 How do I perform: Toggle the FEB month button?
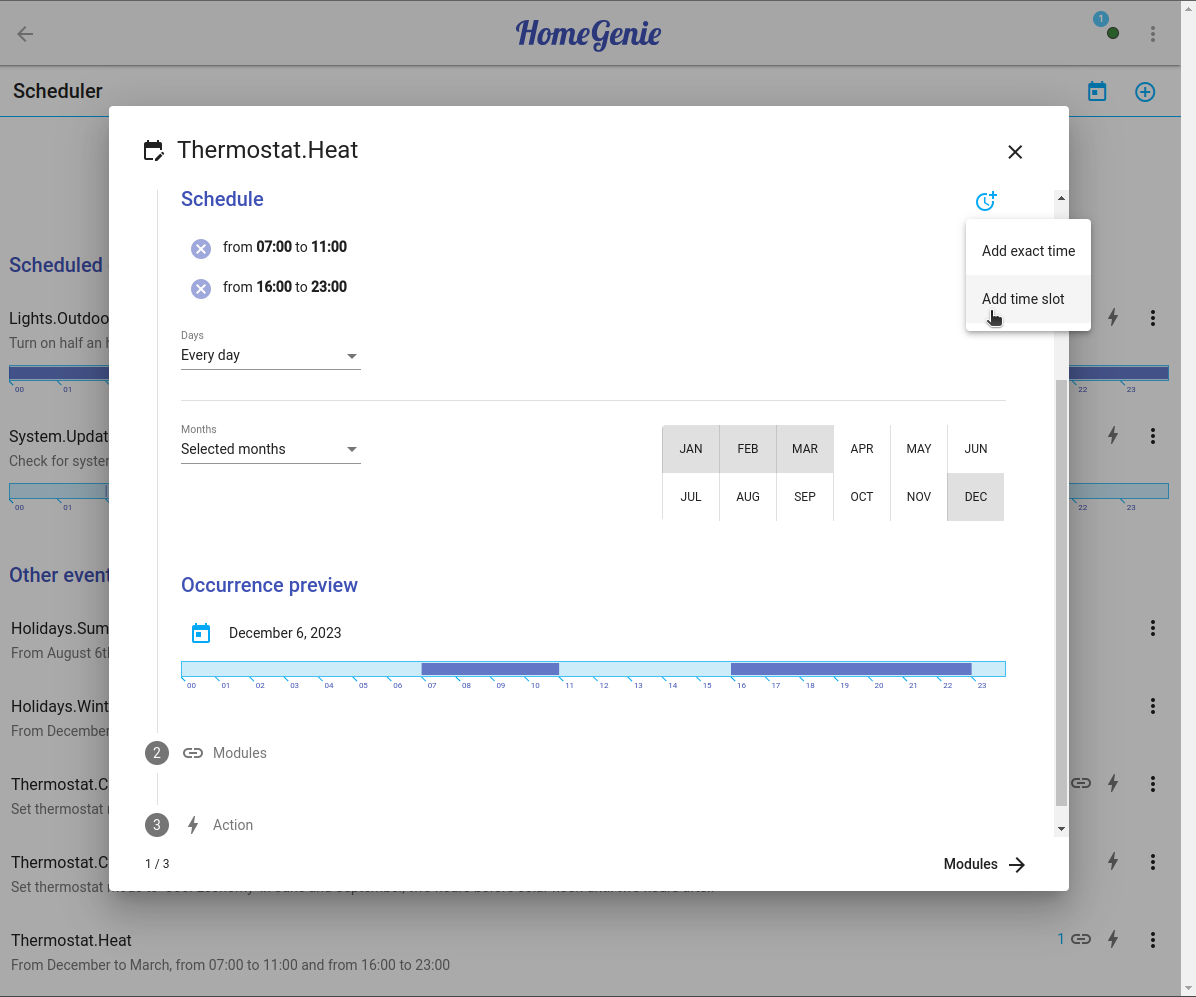(x=748, y=449)
